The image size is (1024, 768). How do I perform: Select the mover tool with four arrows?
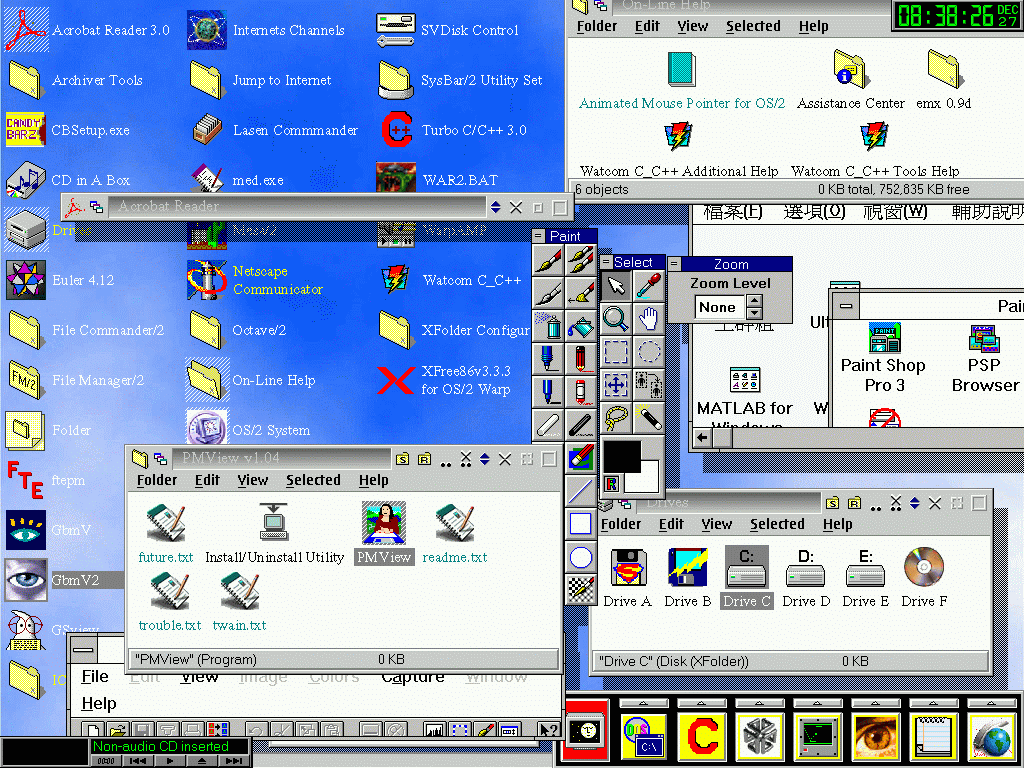[x=616, y=385]
